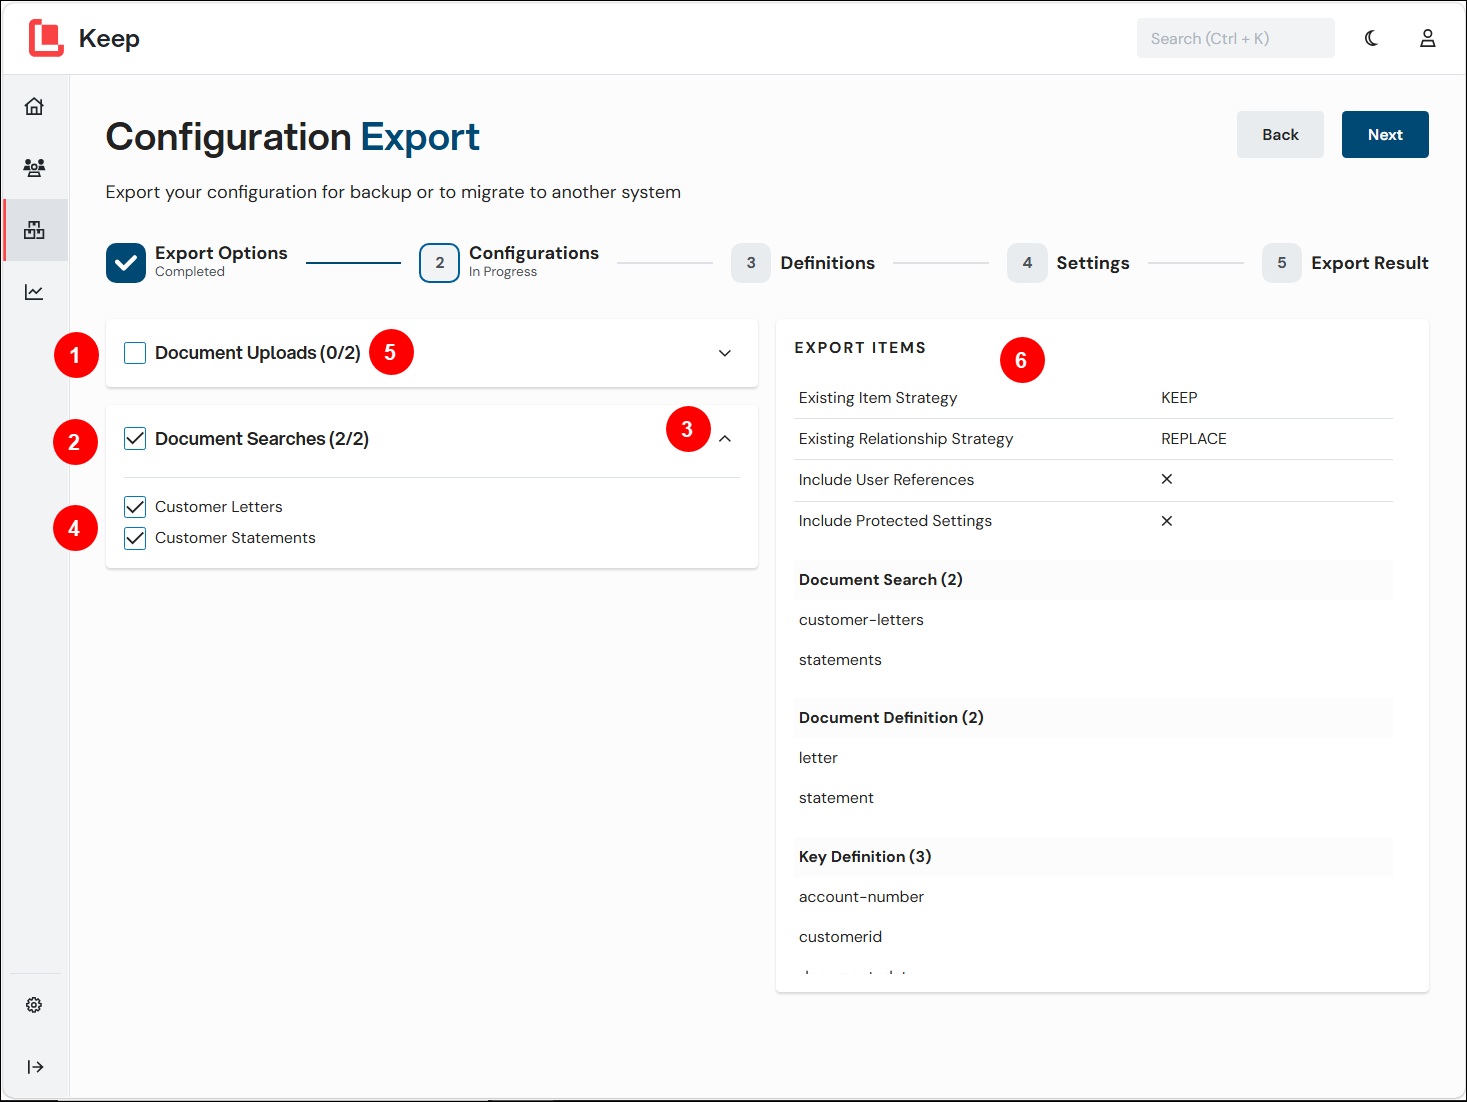This screenshot has width=1467, height=1102.
Task: Open the settings gear icon in sidebar
Action: 34,1005
